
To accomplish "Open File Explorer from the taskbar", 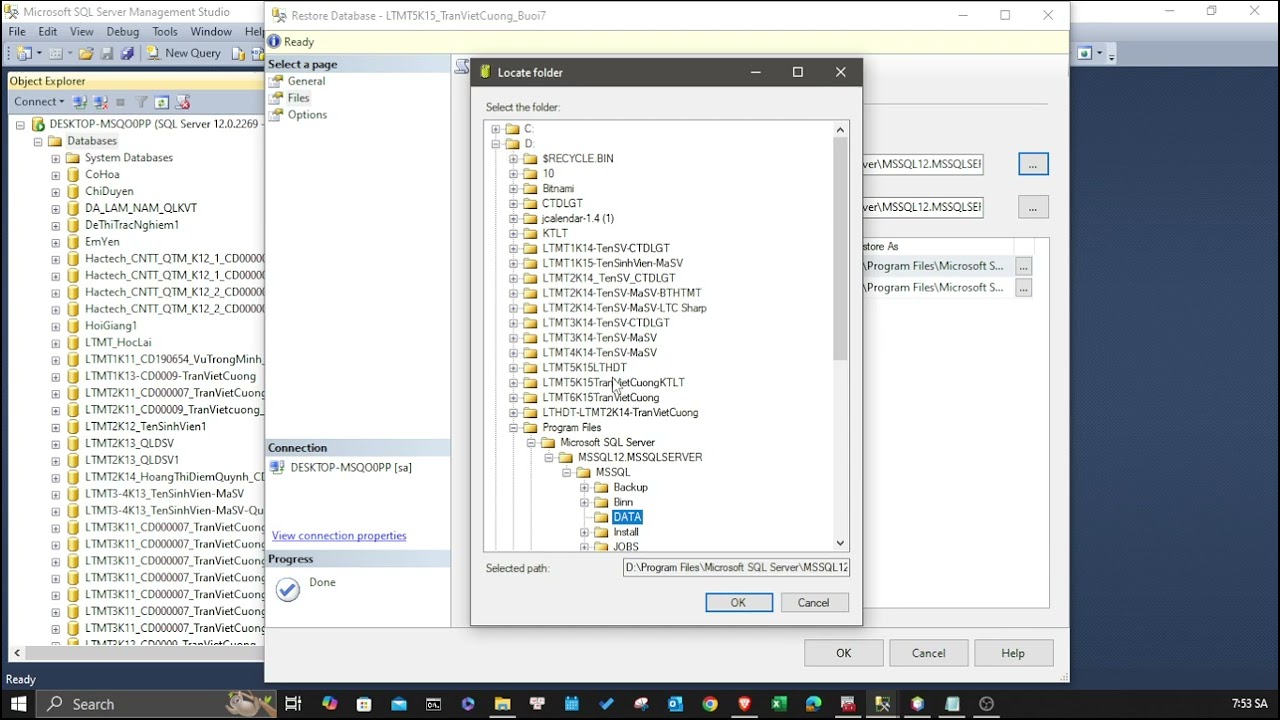I will (x=502, y=704).
